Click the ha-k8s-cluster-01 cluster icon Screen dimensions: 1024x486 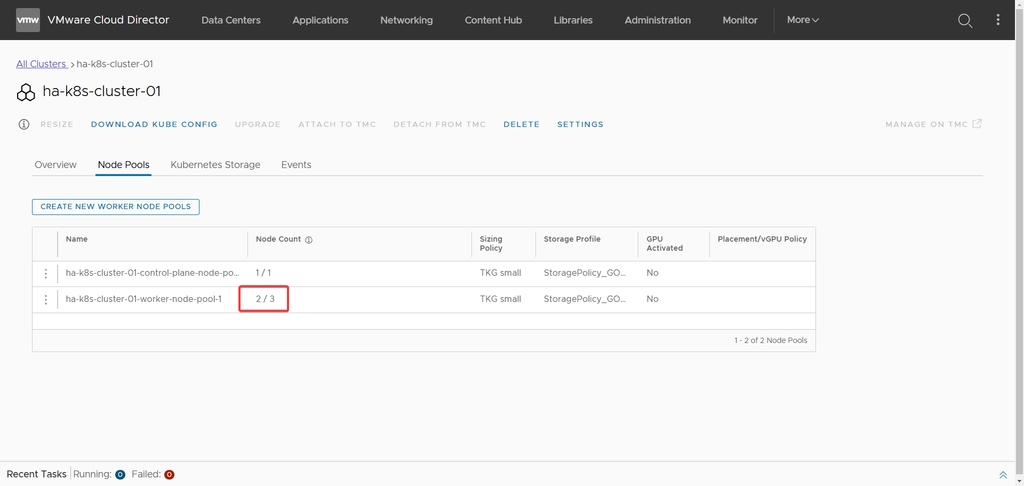(26, 92)
